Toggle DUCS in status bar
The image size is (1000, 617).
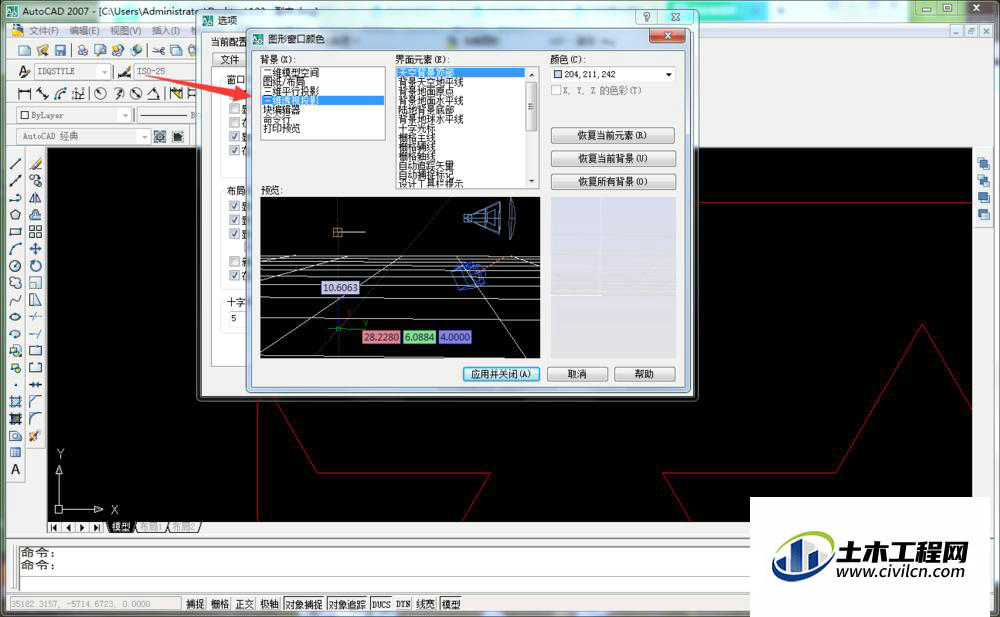click(x=381, y=604)
